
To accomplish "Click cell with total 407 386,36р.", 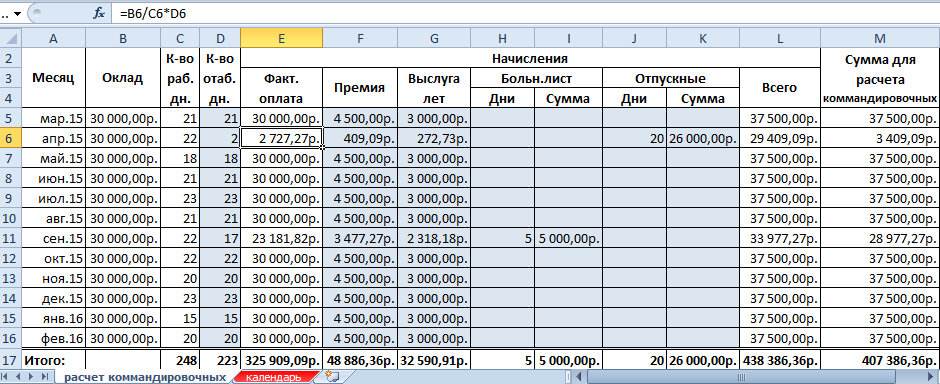I will point(879,361).
